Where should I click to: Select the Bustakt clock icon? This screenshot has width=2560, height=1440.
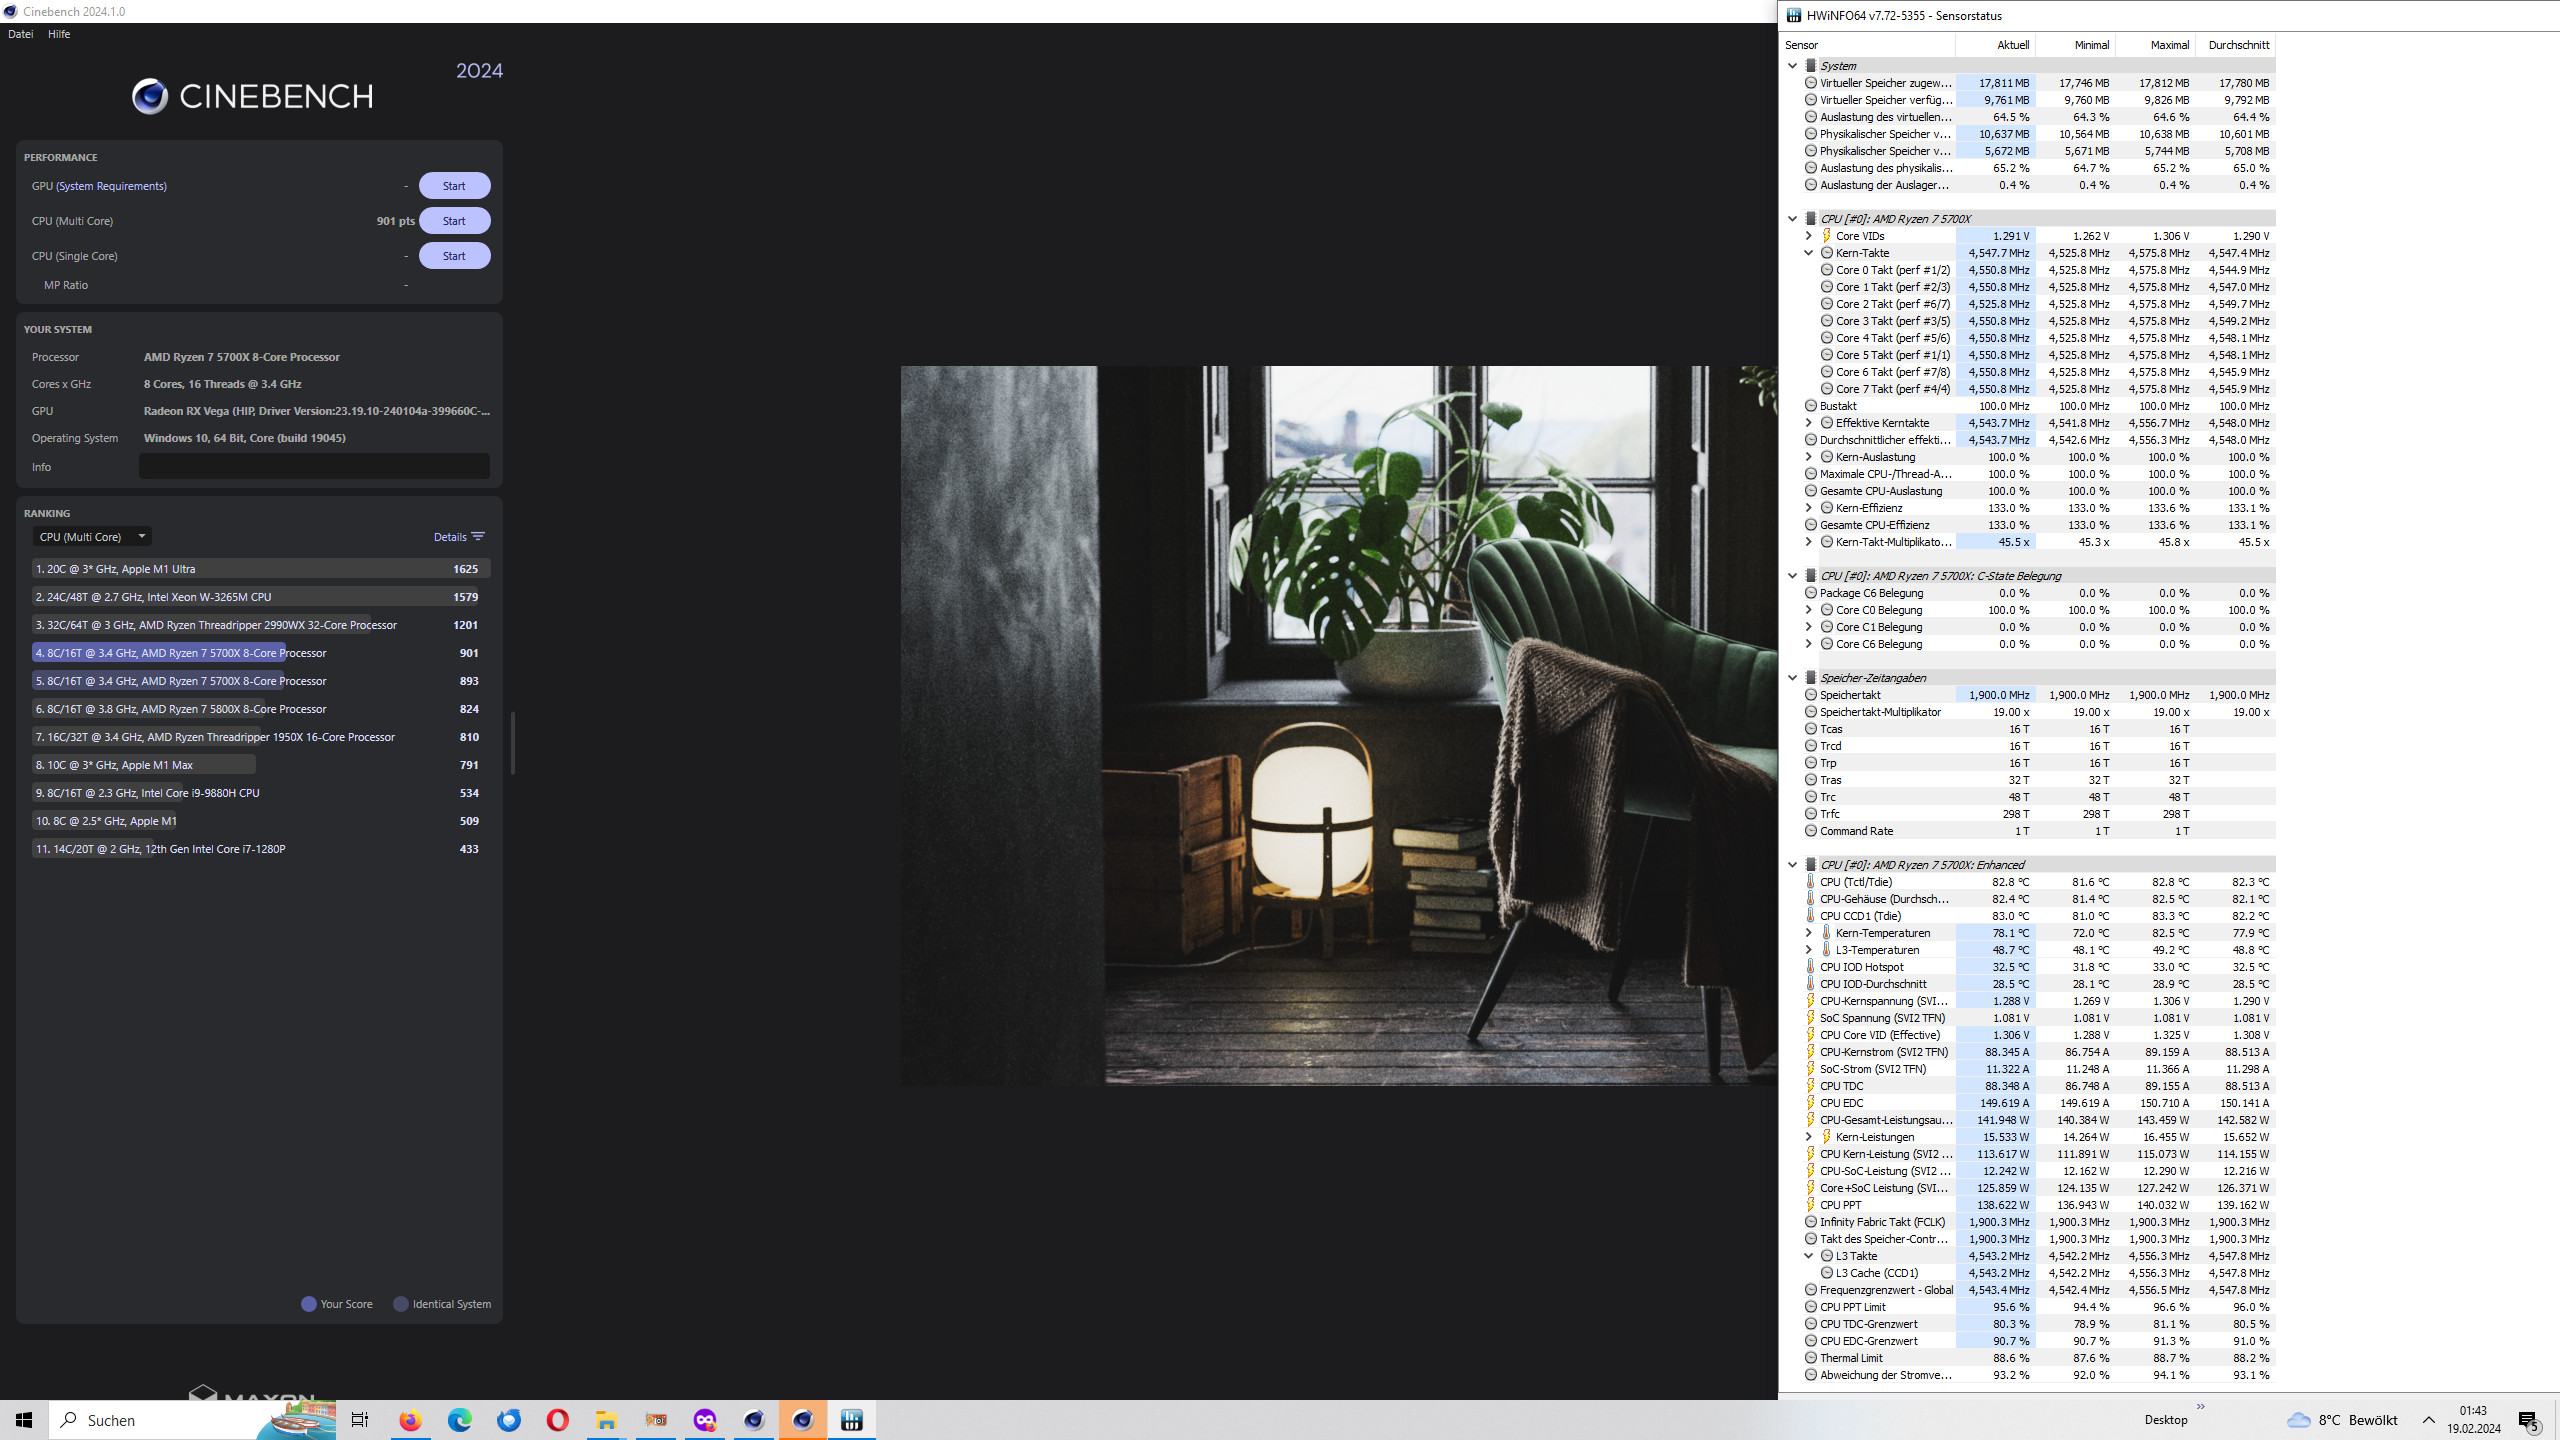1810,406
